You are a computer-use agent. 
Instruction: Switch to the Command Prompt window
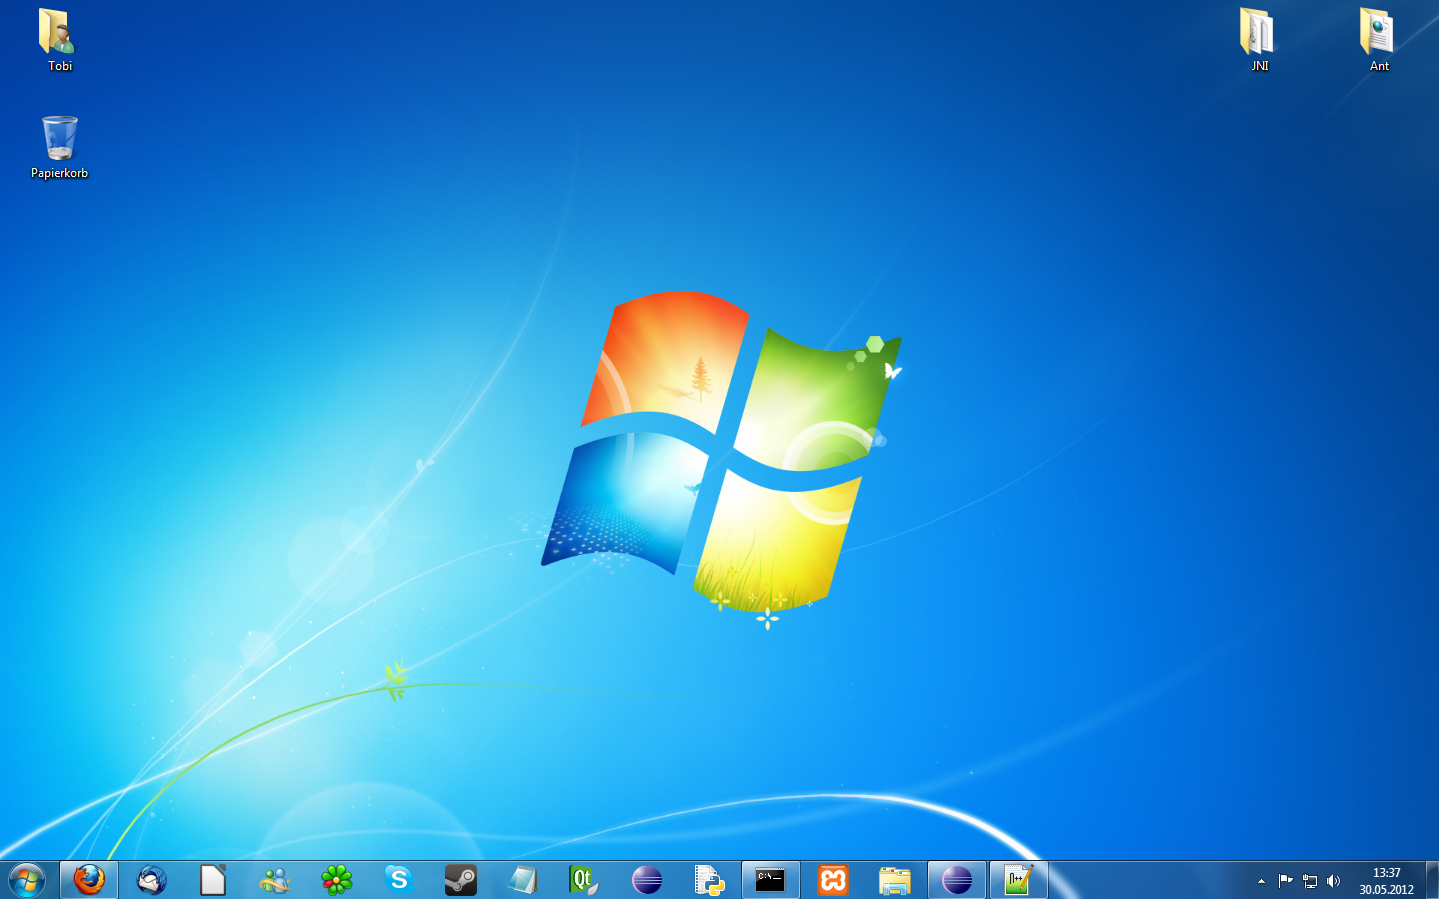click(x=770, y=880)
